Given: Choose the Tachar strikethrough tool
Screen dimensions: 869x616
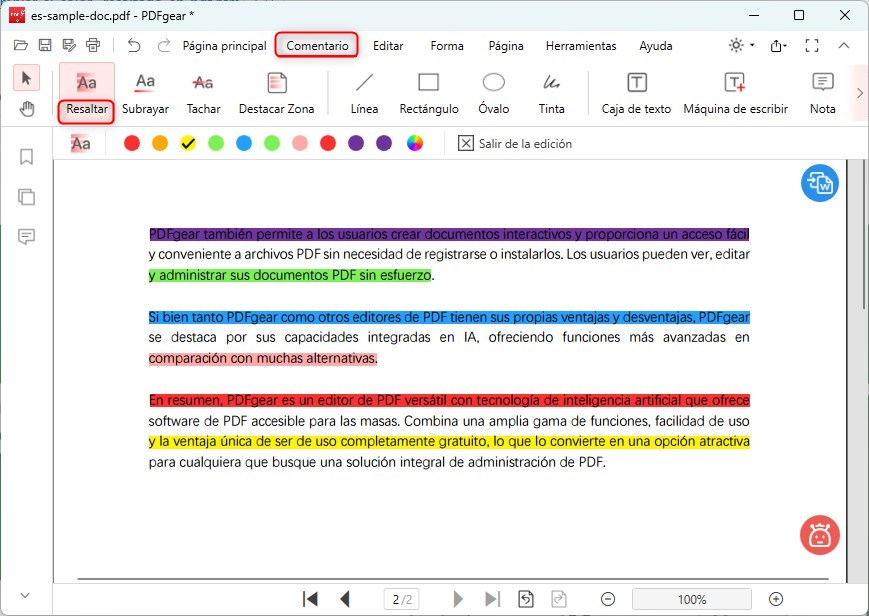Looking at the screenshot, I should (203, 92).
